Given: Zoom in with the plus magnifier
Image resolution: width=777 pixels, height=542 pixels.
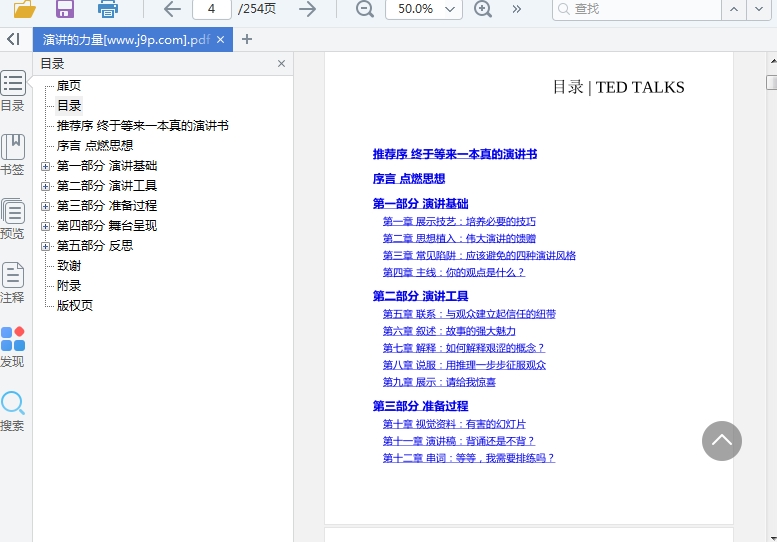Looking at the screenshot, I should point(483,9).
